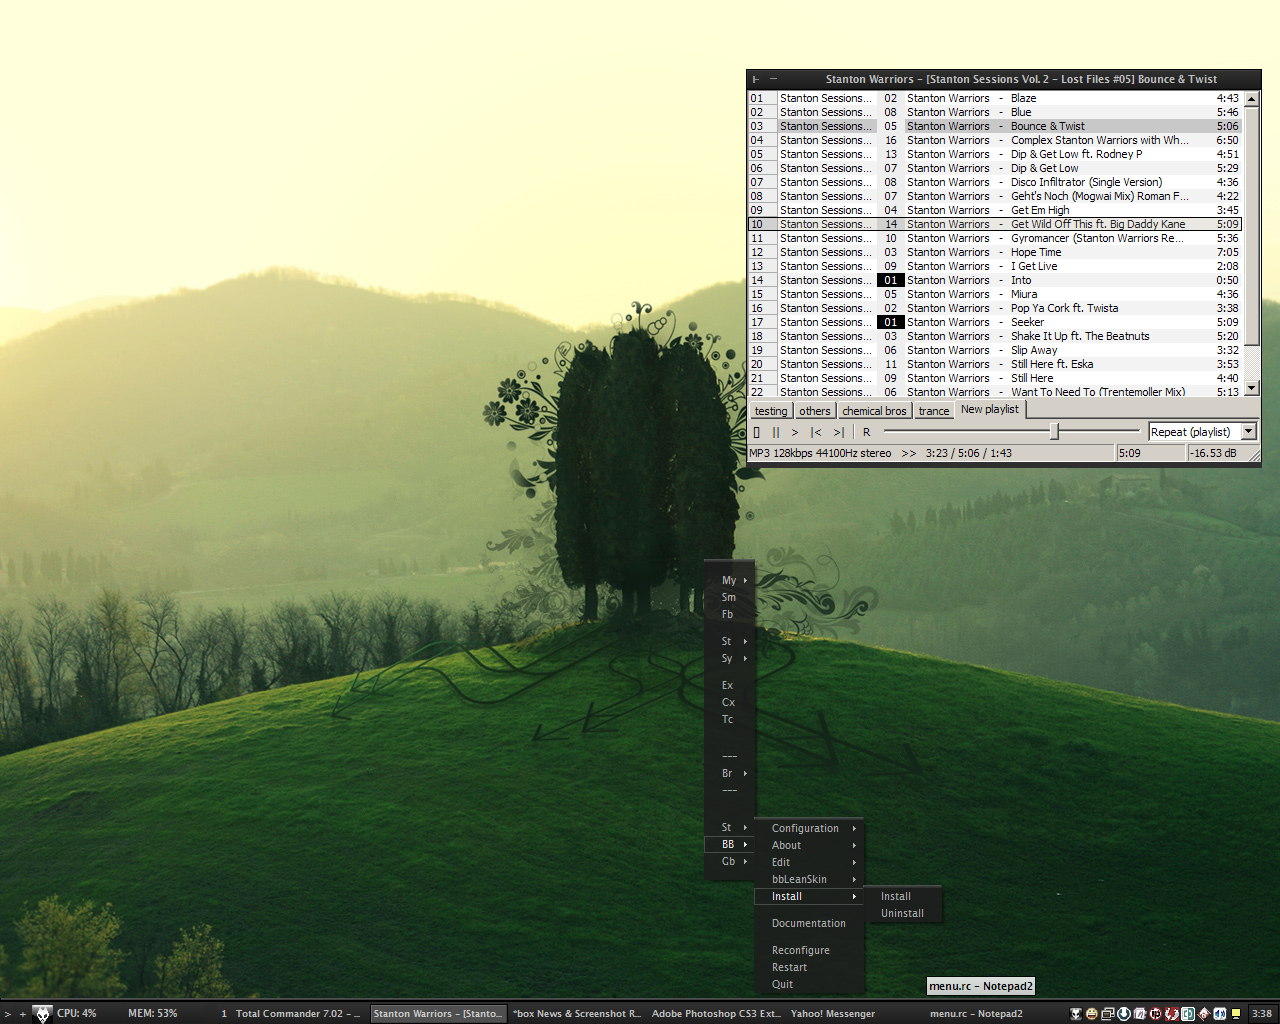The height and width of the screenshot is (1024, 1280).
Task: Click the blue download arrow tray icon
Action: click(x=1124, y=1013)
